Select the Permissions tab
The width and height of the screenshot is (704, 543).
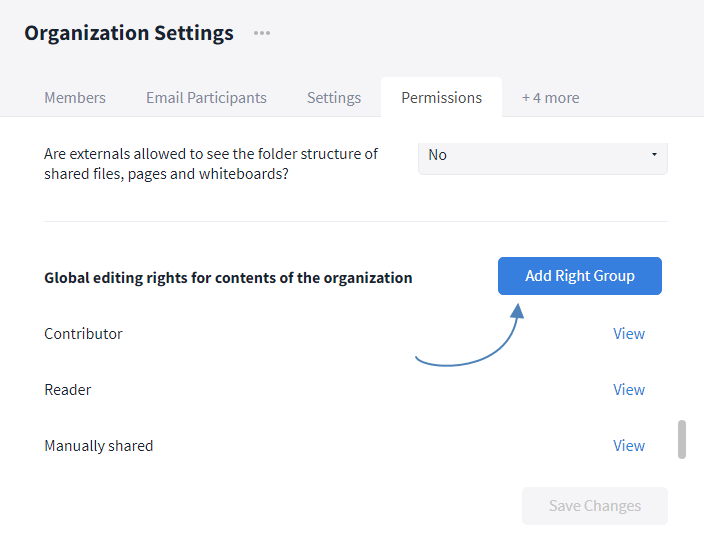441,97
